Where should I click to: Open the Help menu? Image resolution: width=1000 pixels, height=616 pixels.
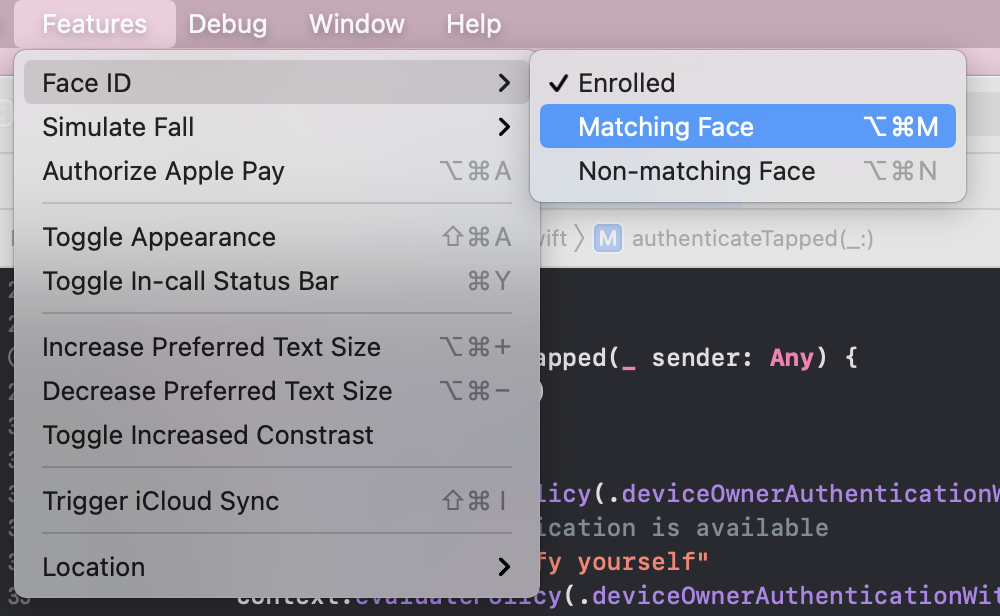(x=473, y=24)
